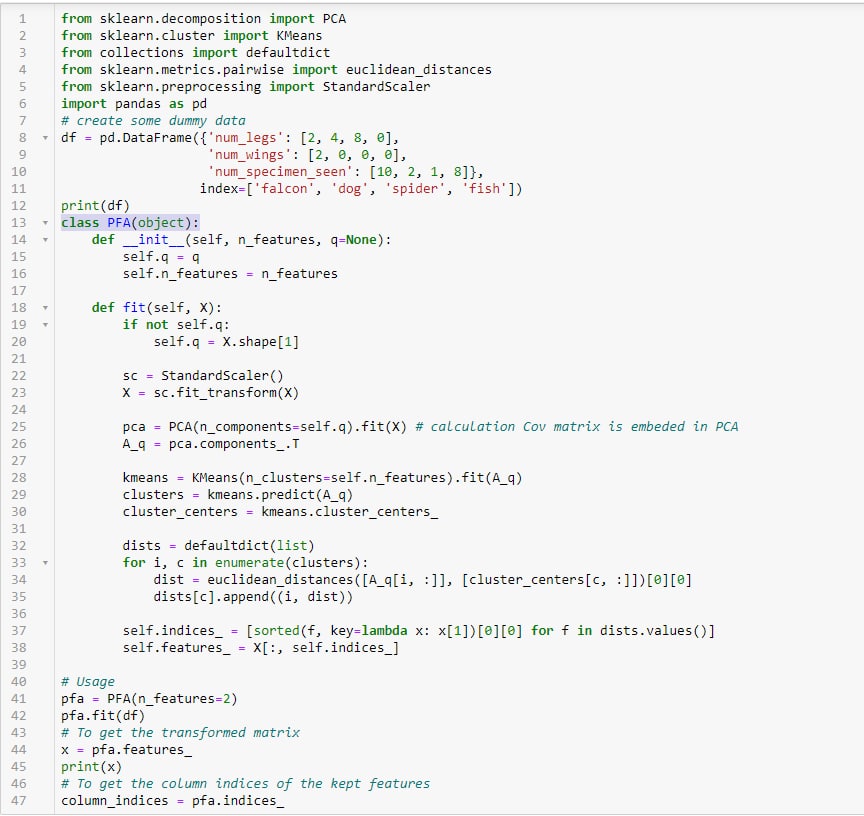Click the string 'num_wings'
864x816 pixels.
(x=250, y=155)
